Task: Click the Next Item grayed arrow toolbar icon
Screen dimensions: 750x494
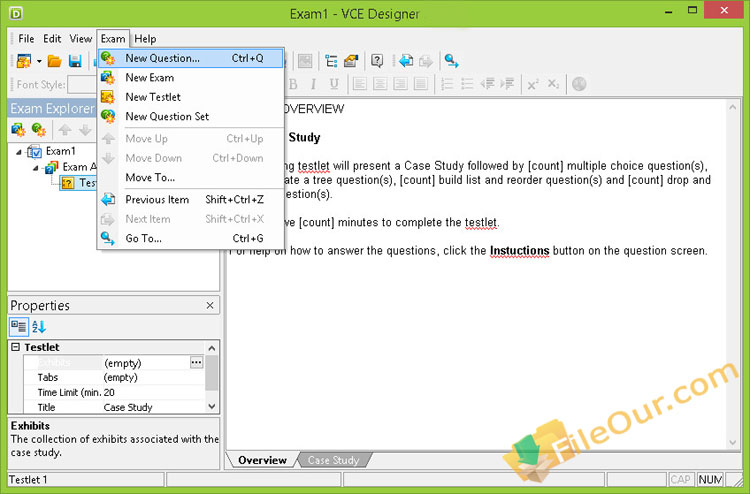Action: click(426, 61)
